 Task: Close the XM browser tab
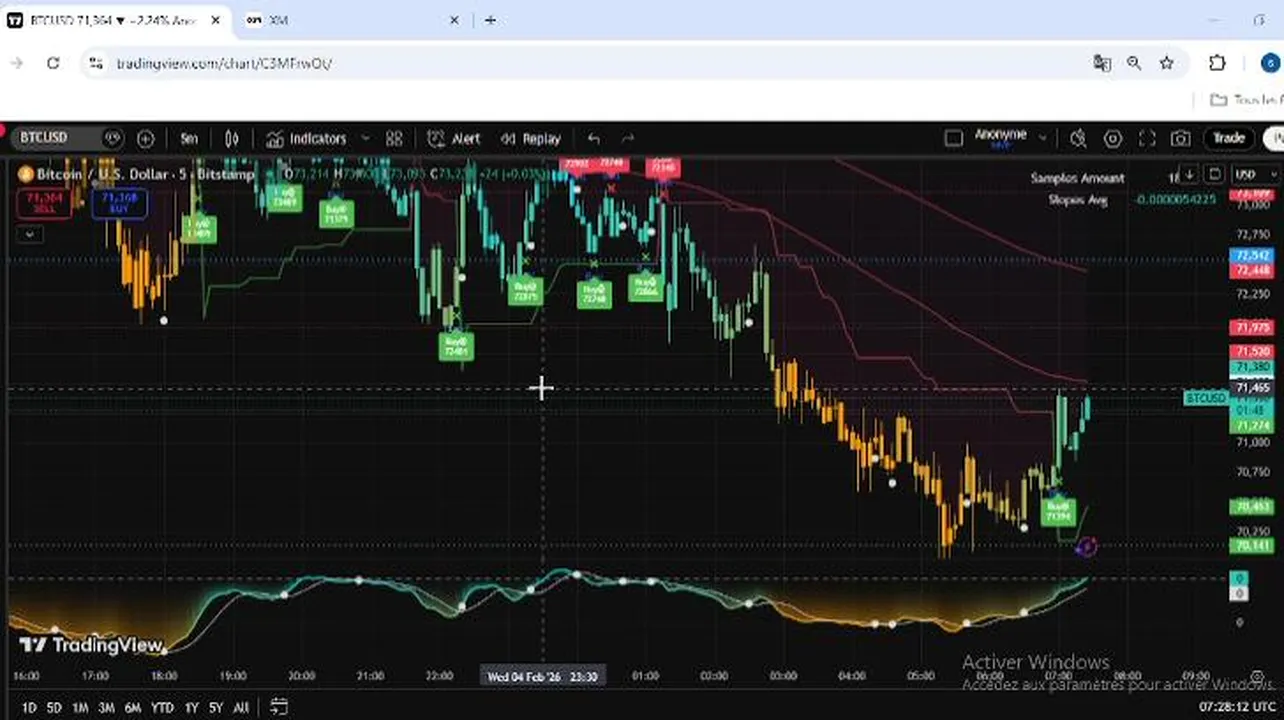(x=455, y=20)
